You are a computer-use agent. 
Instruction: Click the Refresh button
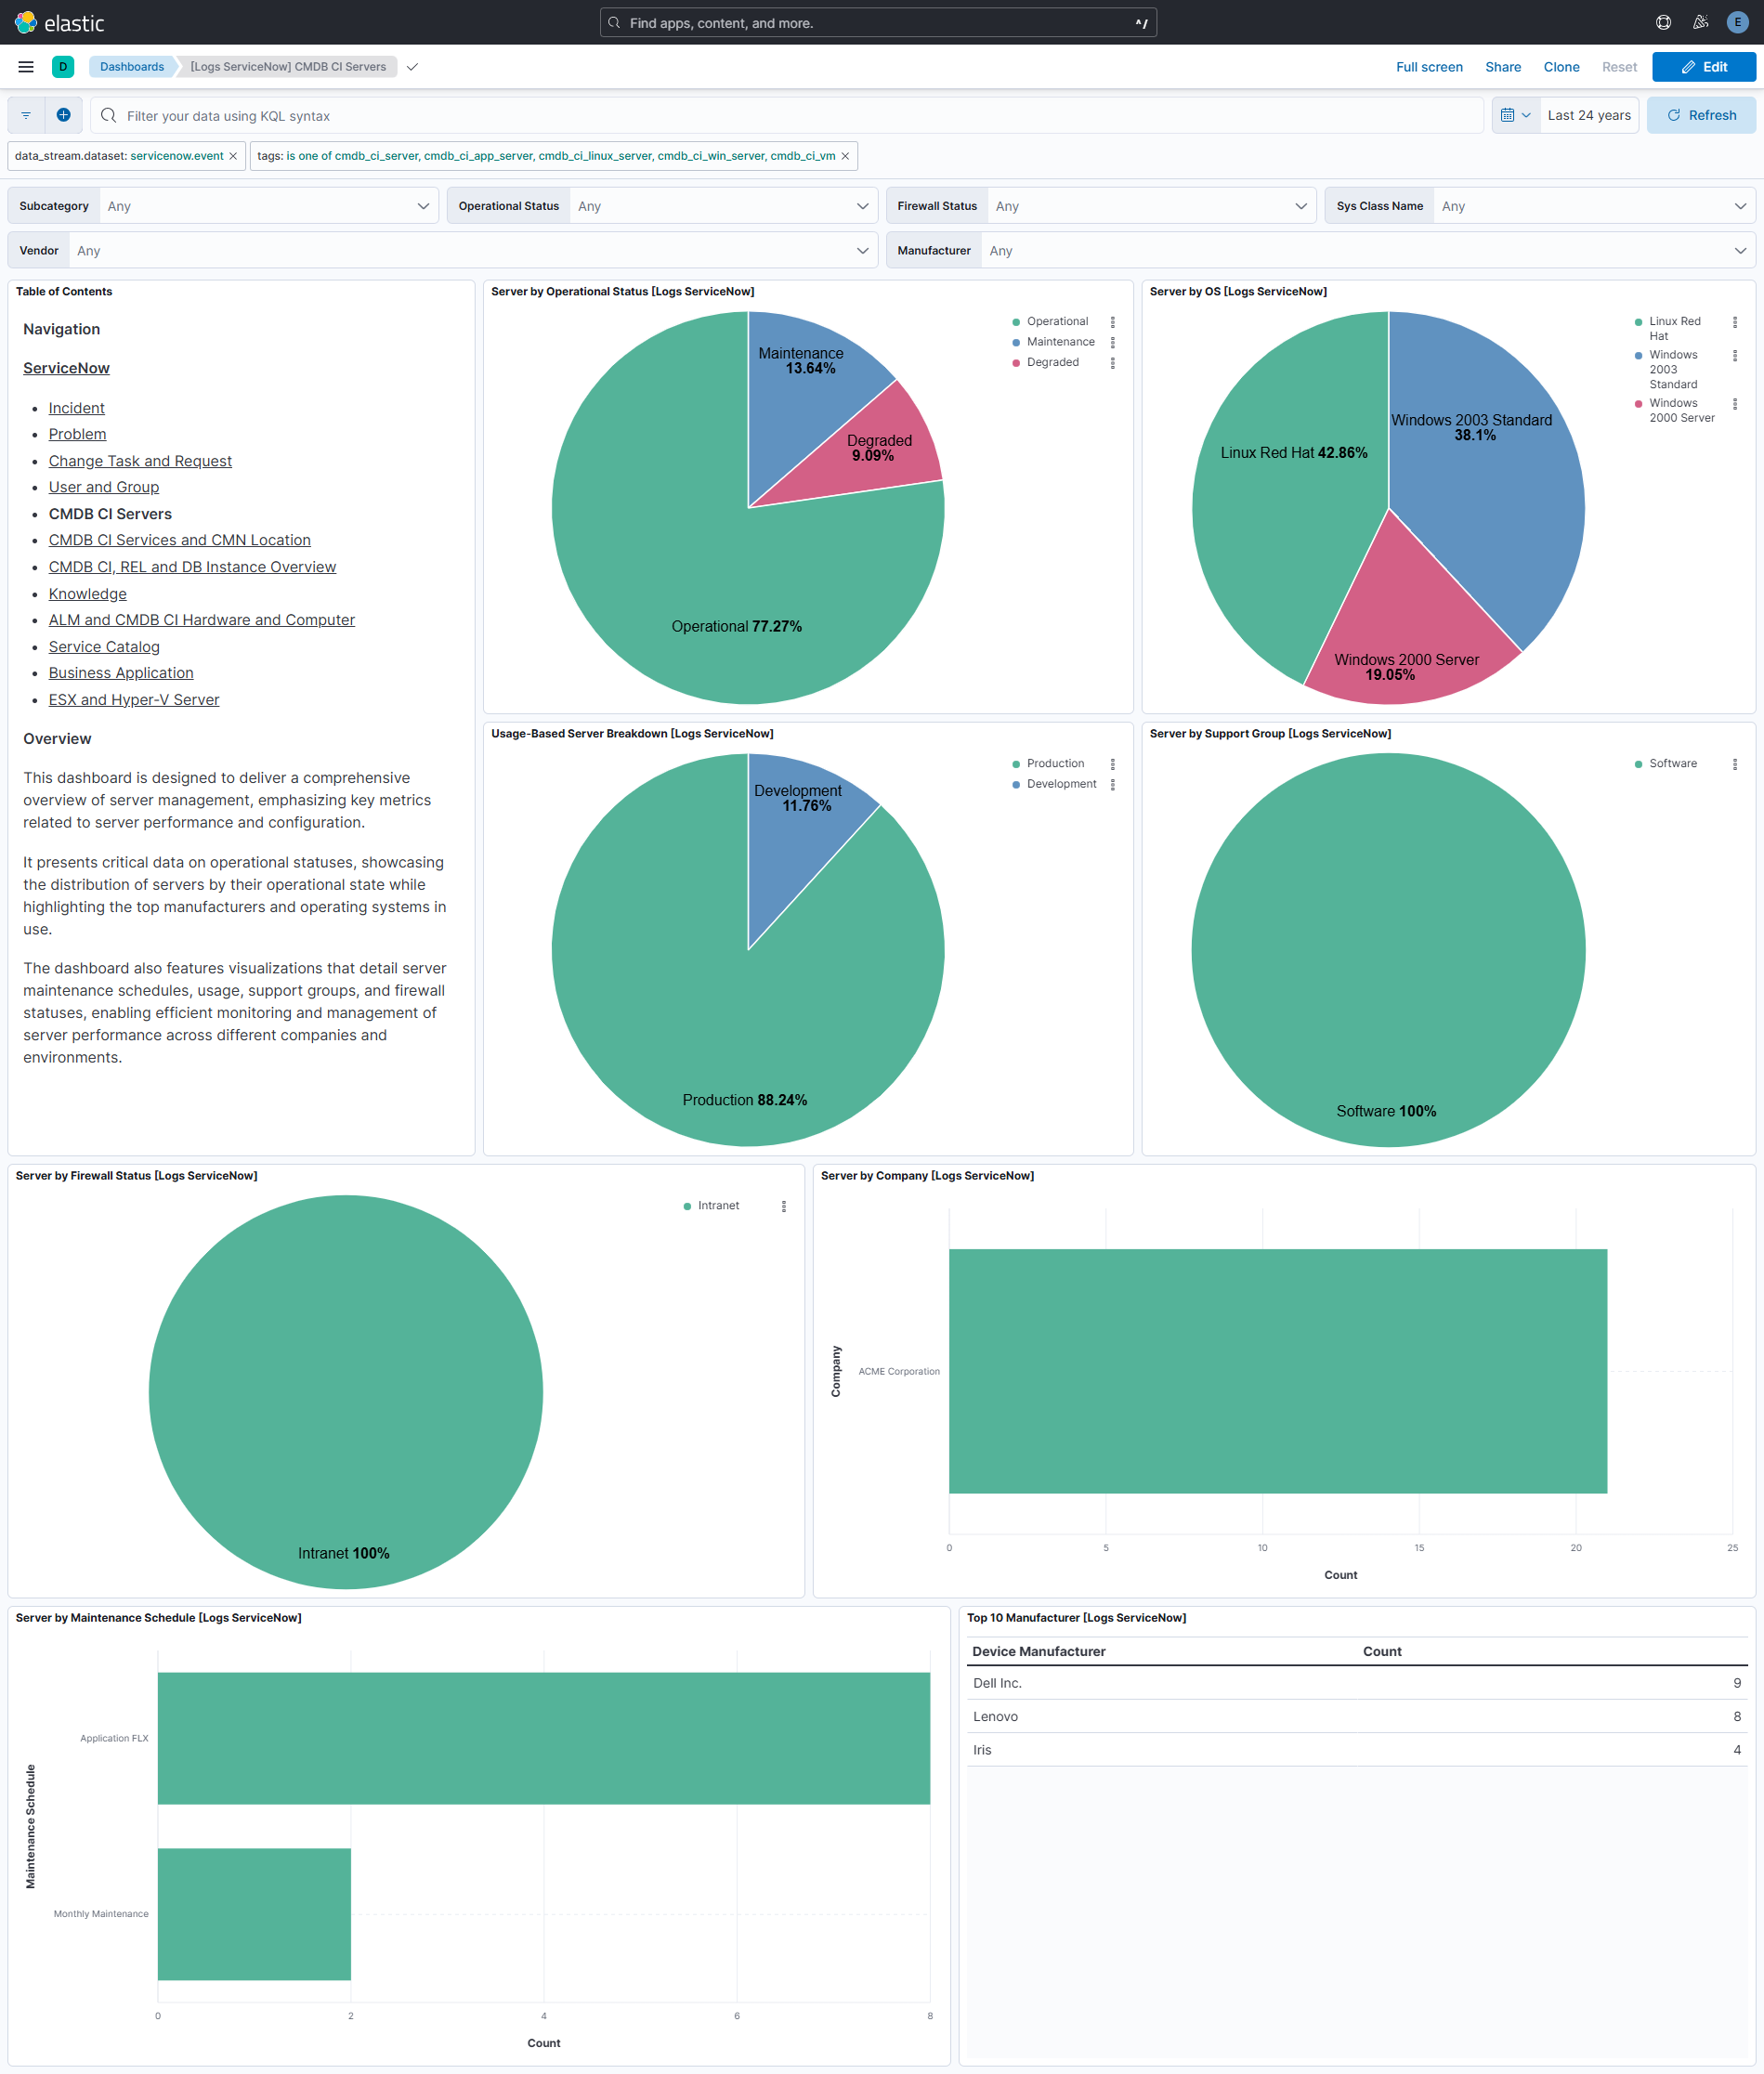click(x=1701, y=114)
